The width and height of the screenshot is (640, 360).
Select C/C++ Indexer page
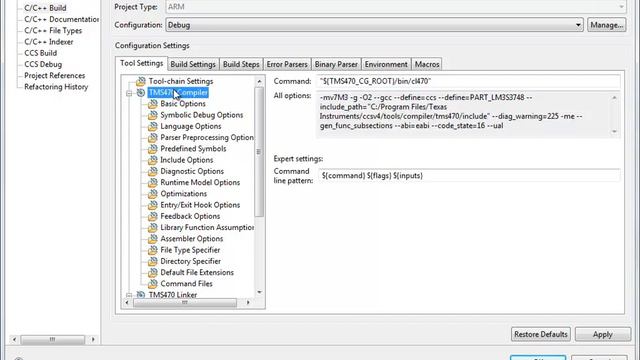click(49, 42)
